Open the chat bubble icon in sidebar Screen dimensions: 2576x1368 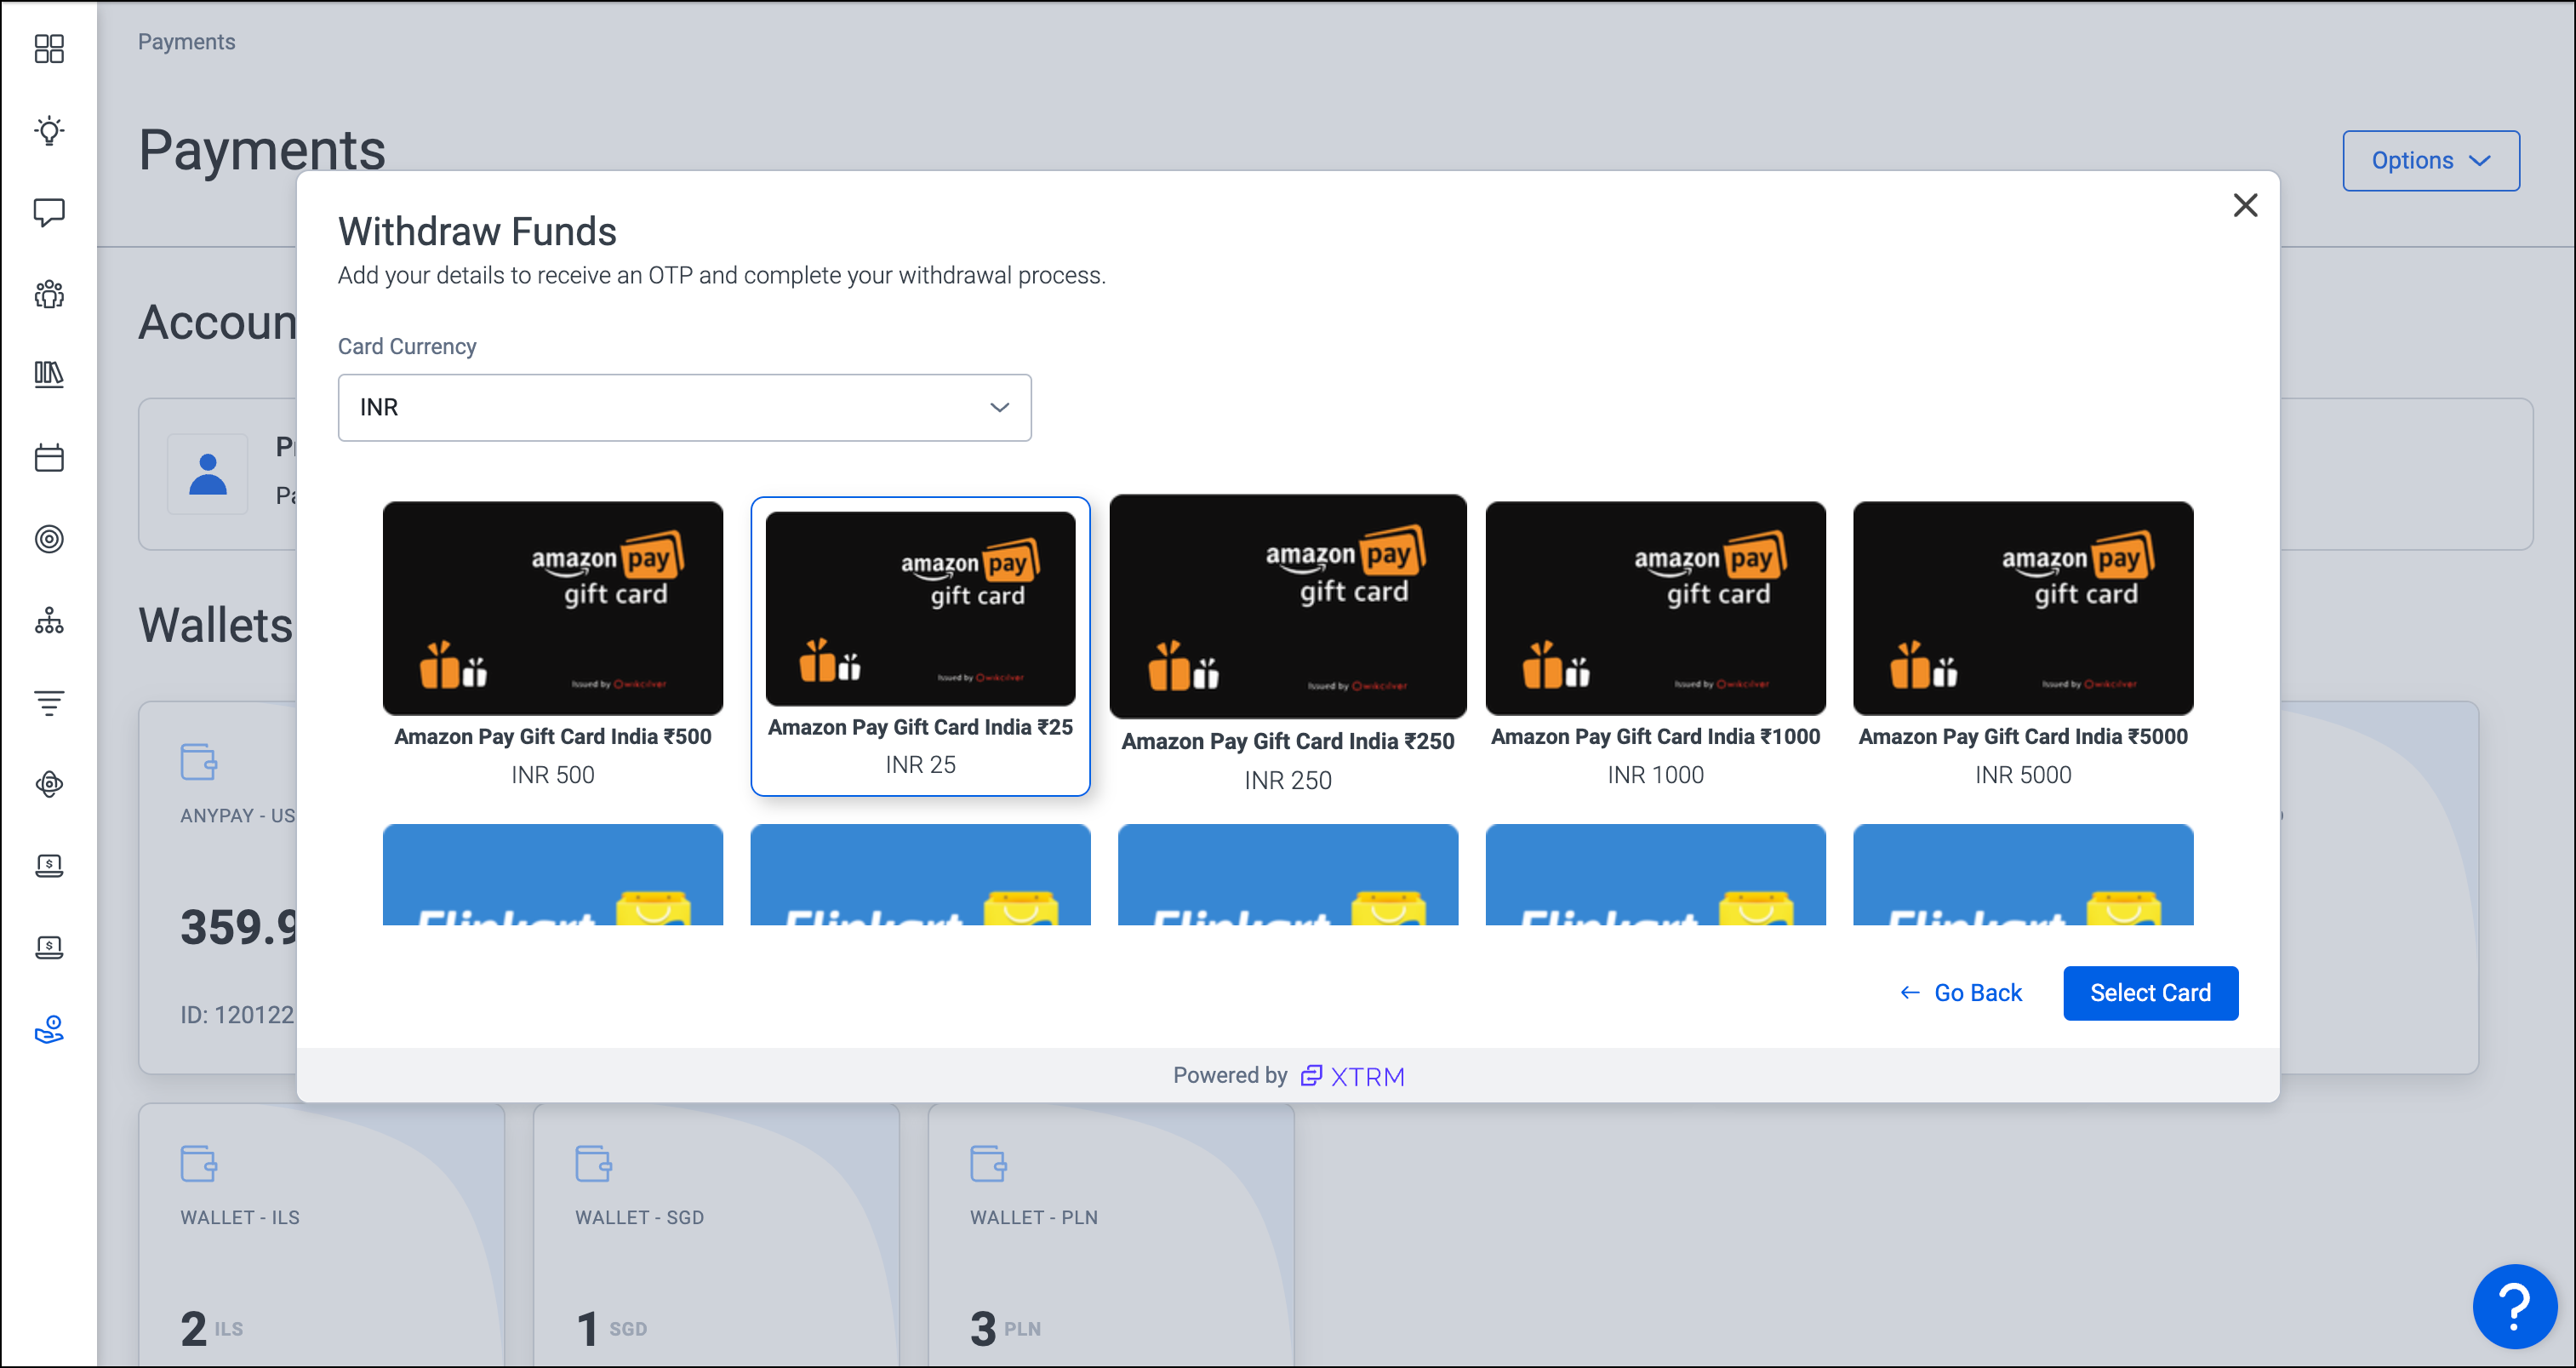pyautogui.click(x=49, y=212)
